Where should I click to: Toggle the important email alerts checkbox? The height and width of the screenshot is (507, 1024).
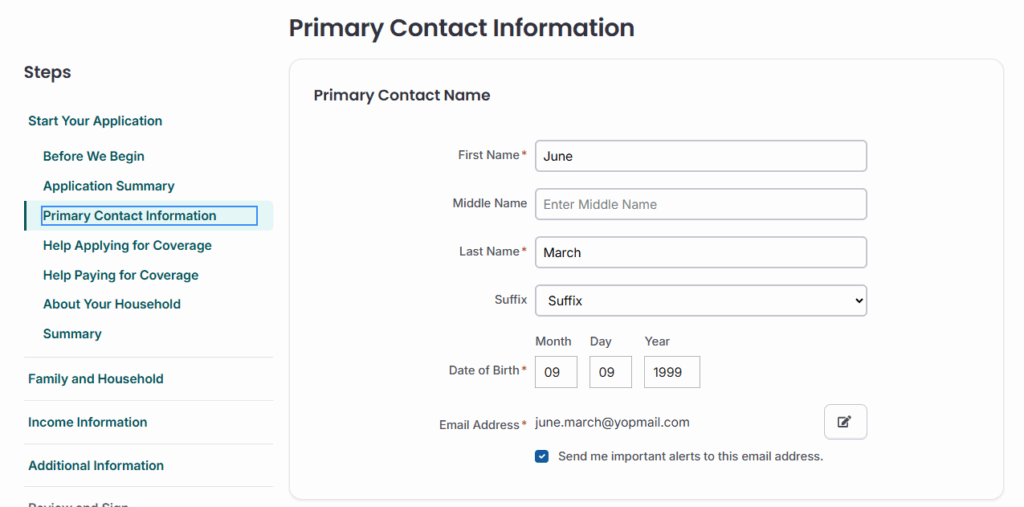click(x=542, y=456)
